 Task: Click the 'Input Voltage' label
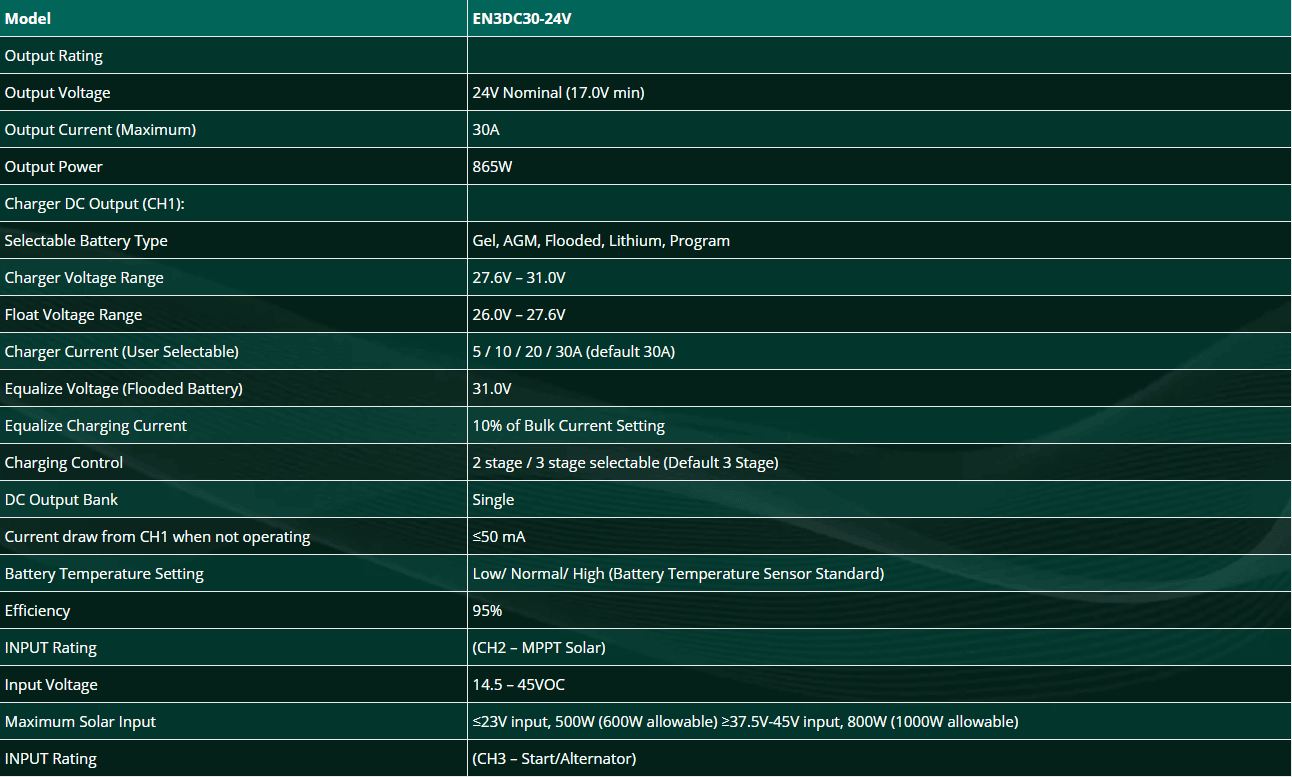click(x=52, y=685)
